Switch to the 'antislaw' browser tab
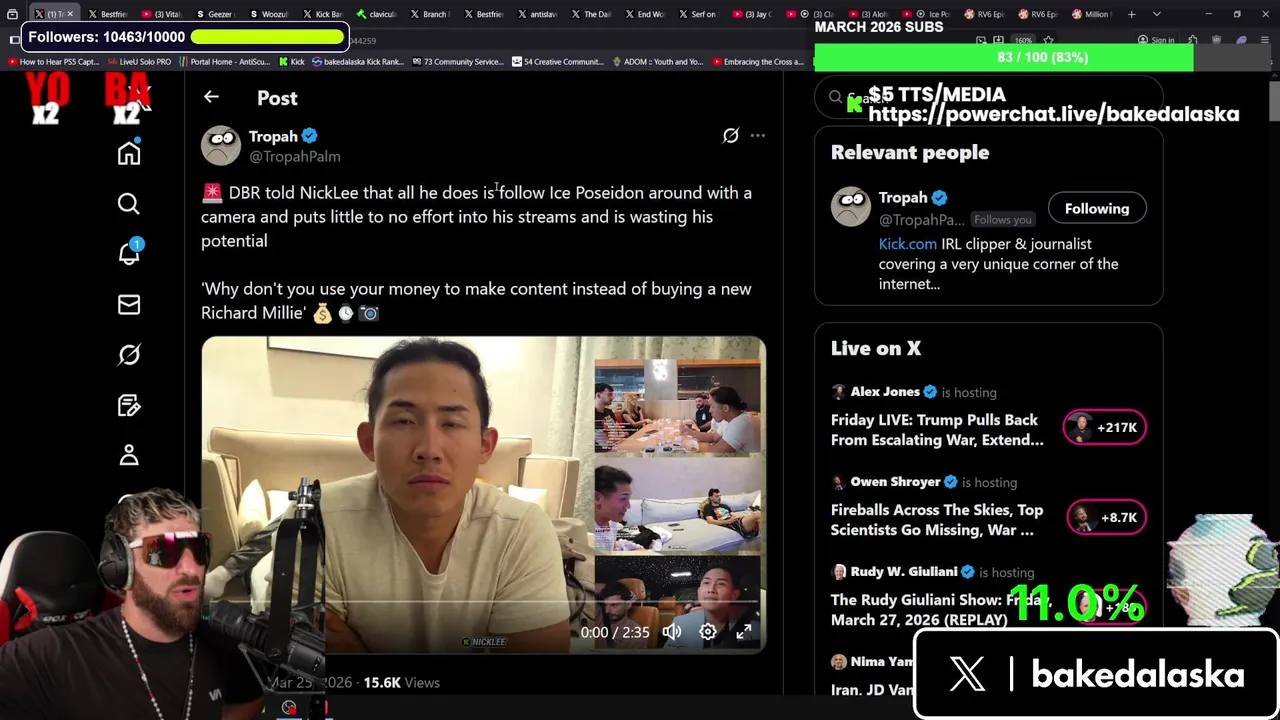Image resolution: width=1280 pixels, height=720 pixels. 537,14
